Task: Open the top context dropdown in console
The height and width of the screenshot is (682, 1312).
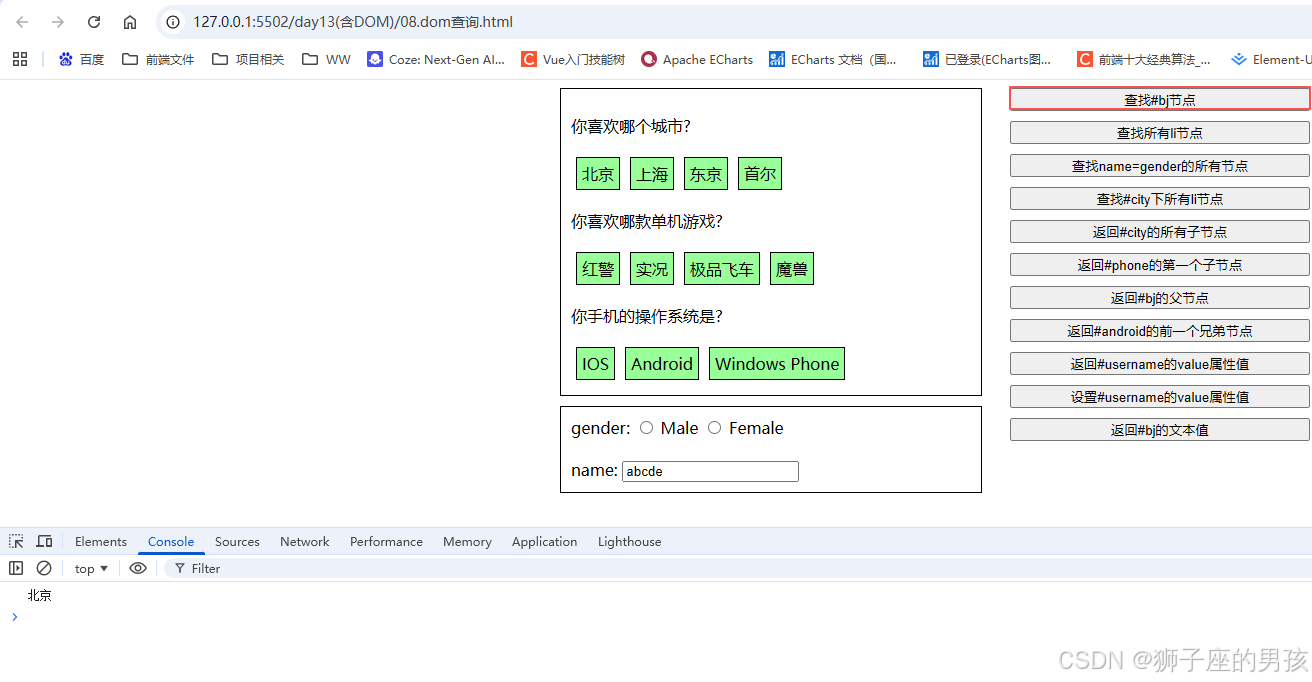Action: tap(91, 568)
